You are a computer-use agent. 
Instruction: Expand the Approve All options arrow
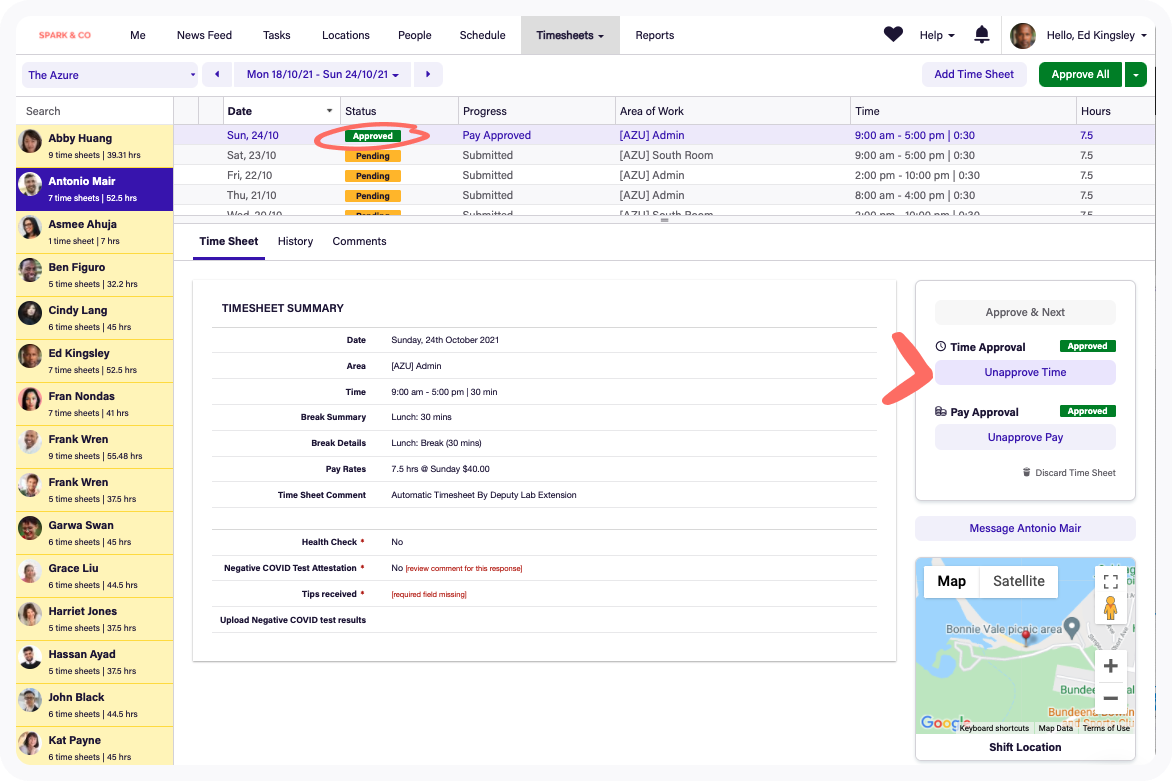[x=1135, y=74]
